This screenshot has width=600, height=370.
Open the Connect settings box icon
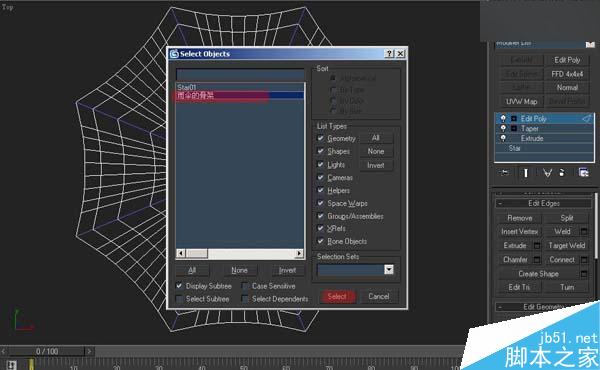[584, 259]
